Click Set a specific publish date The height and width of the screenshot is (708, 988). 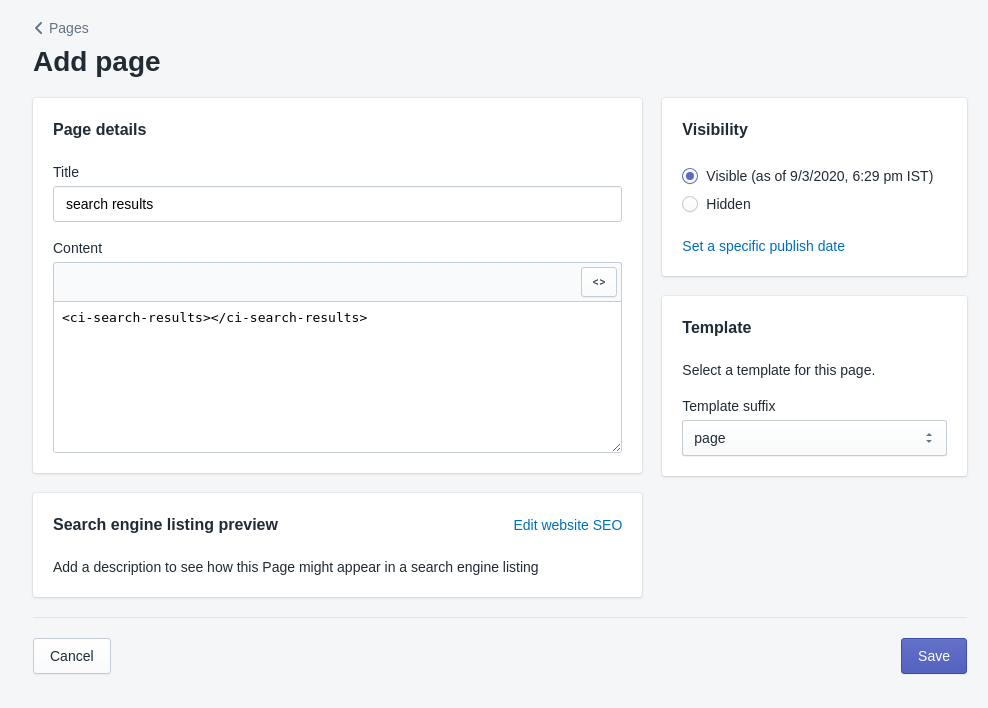point(763,246)
